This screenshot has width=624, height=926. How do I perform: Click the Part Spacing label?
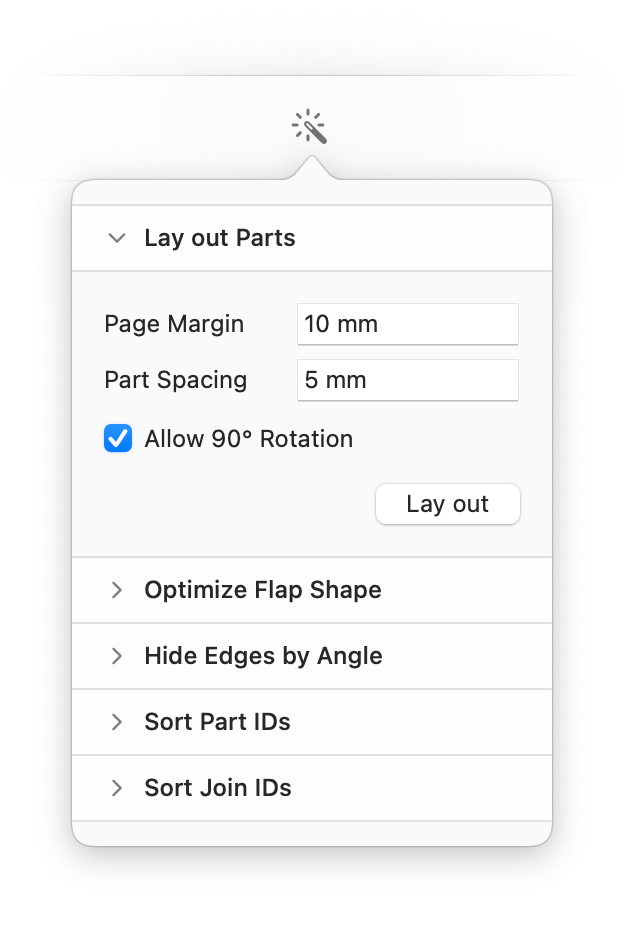[x=175, y=380]
